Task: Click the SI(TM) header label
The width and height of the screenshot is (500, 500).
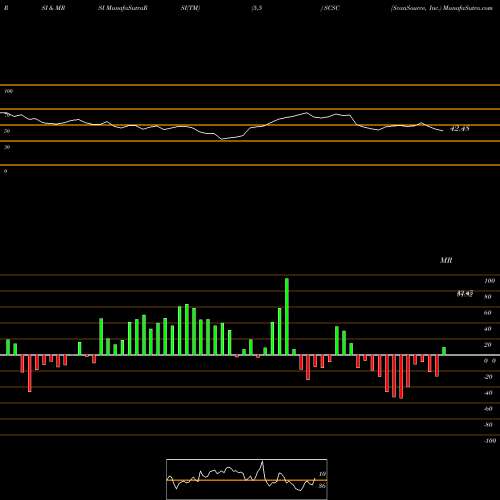Action: [191, 8]
